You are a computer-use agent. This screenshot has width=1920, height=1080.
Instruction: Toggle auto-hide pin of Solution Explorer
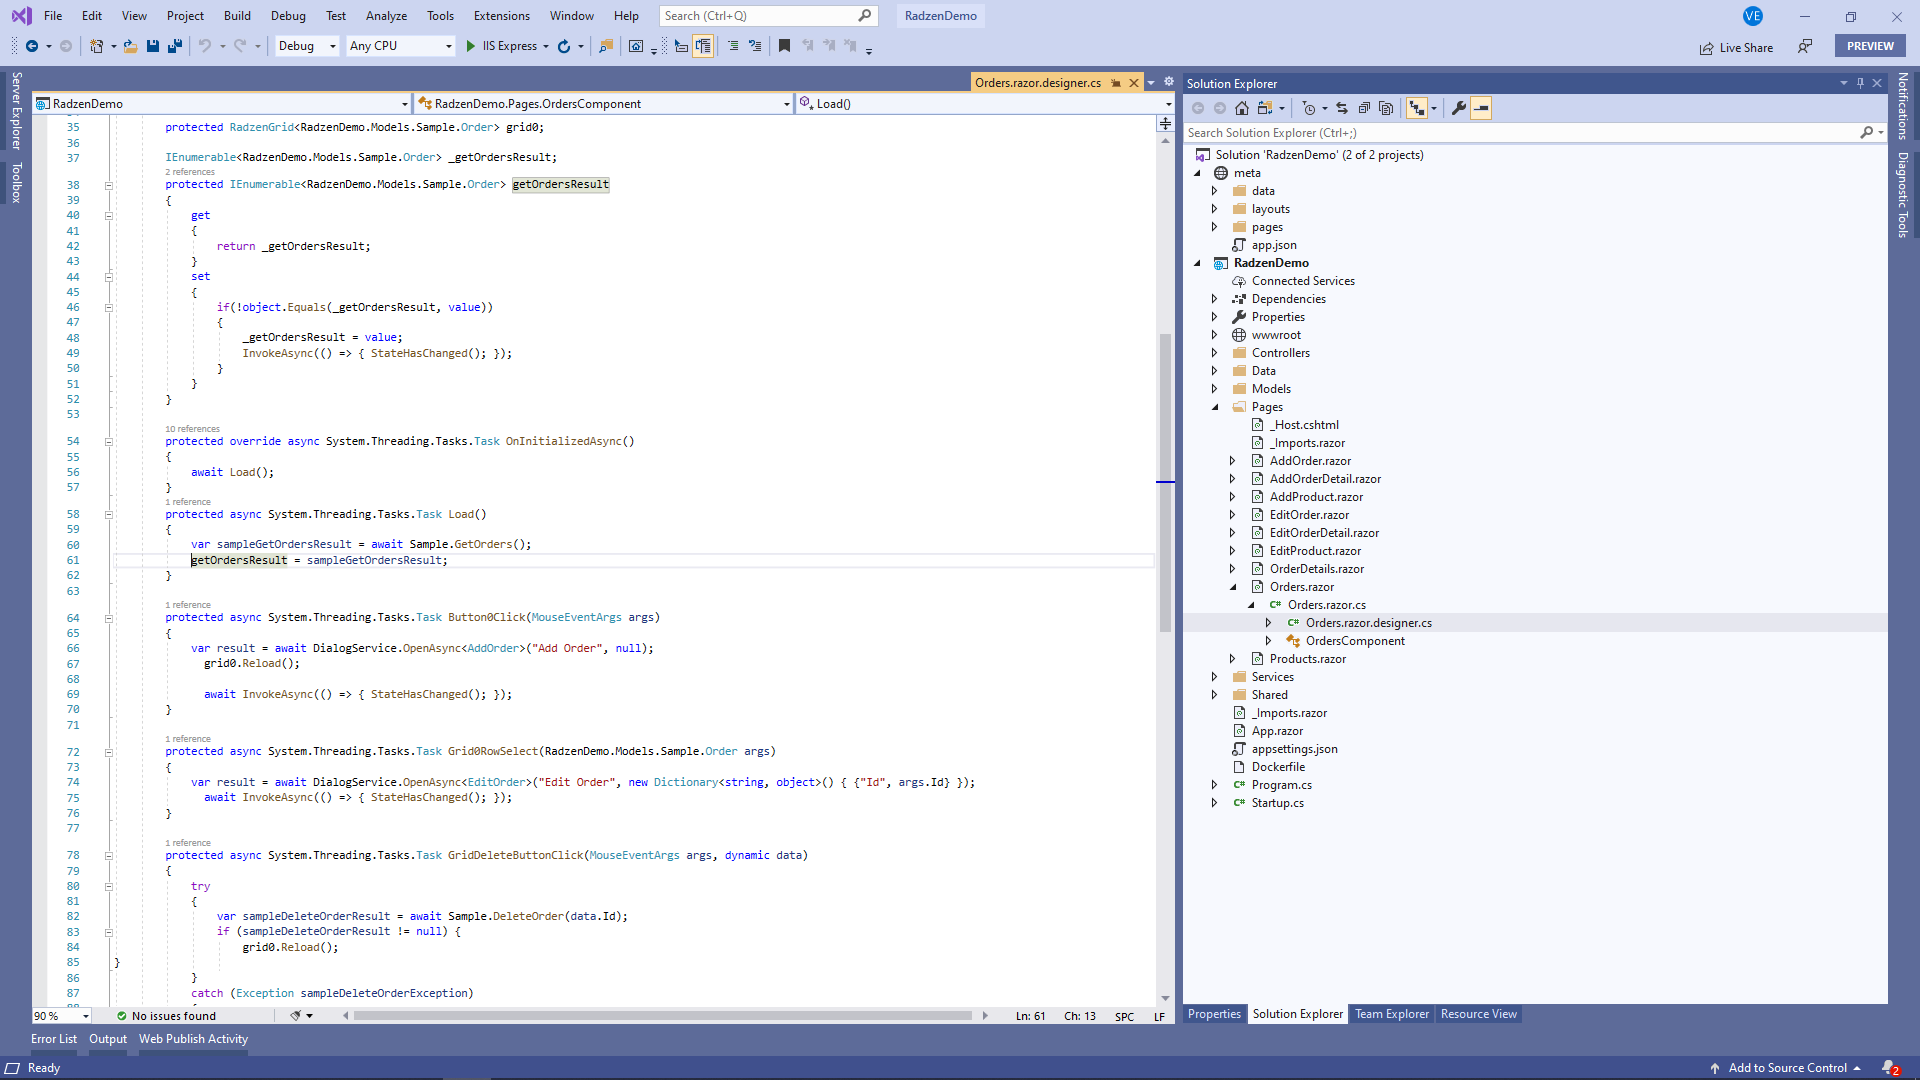click(1861, 83)
